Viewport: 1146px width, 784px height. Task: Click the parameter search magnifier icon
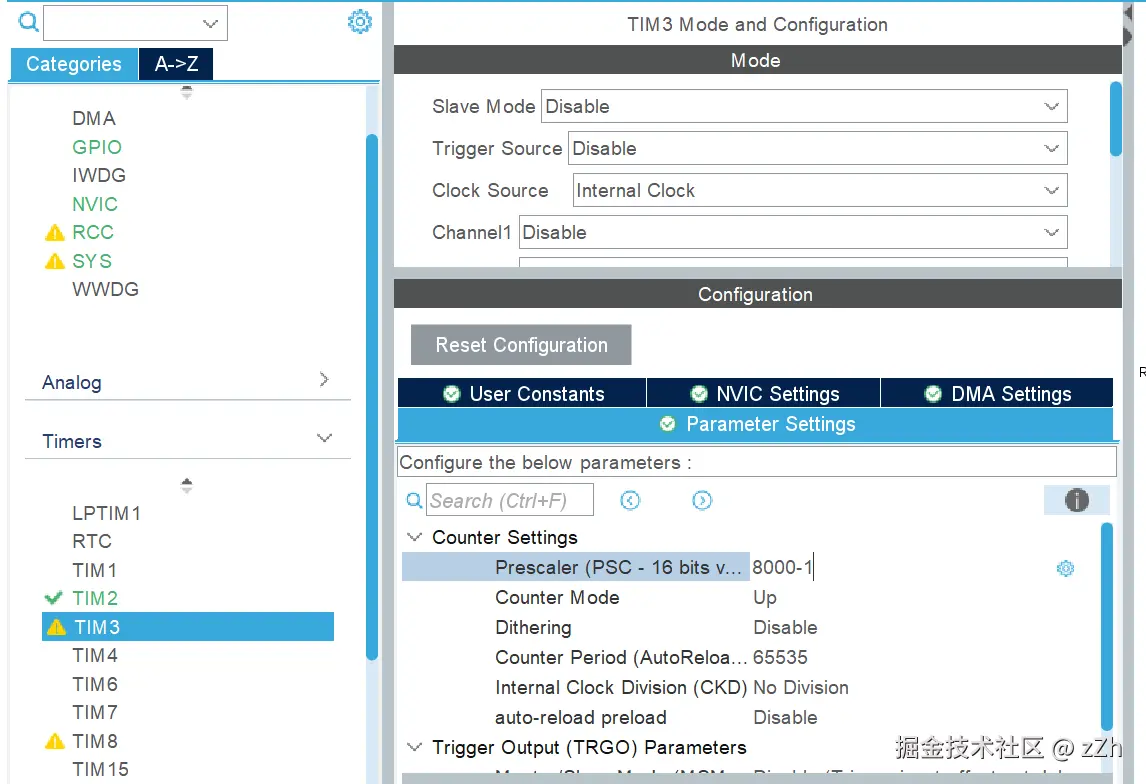[x=414, y=501]
